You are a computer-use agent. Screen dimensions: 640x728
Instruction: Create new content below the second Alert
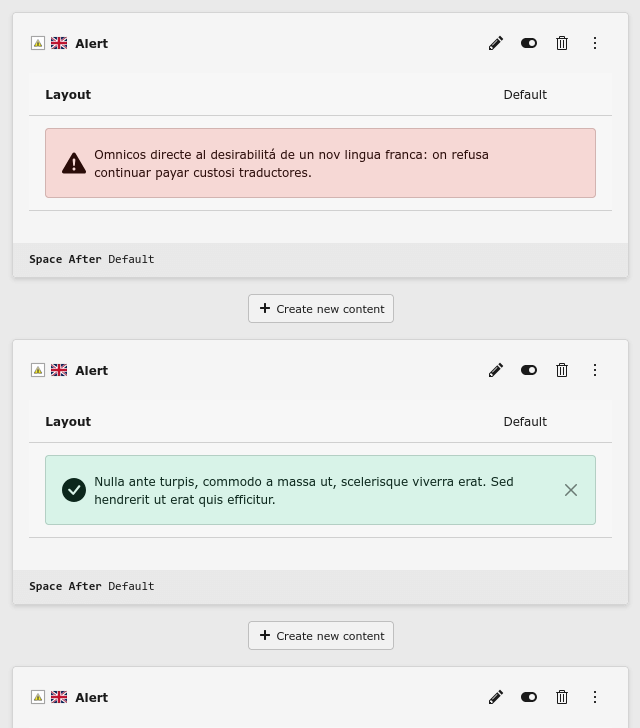tap(321, 636)
